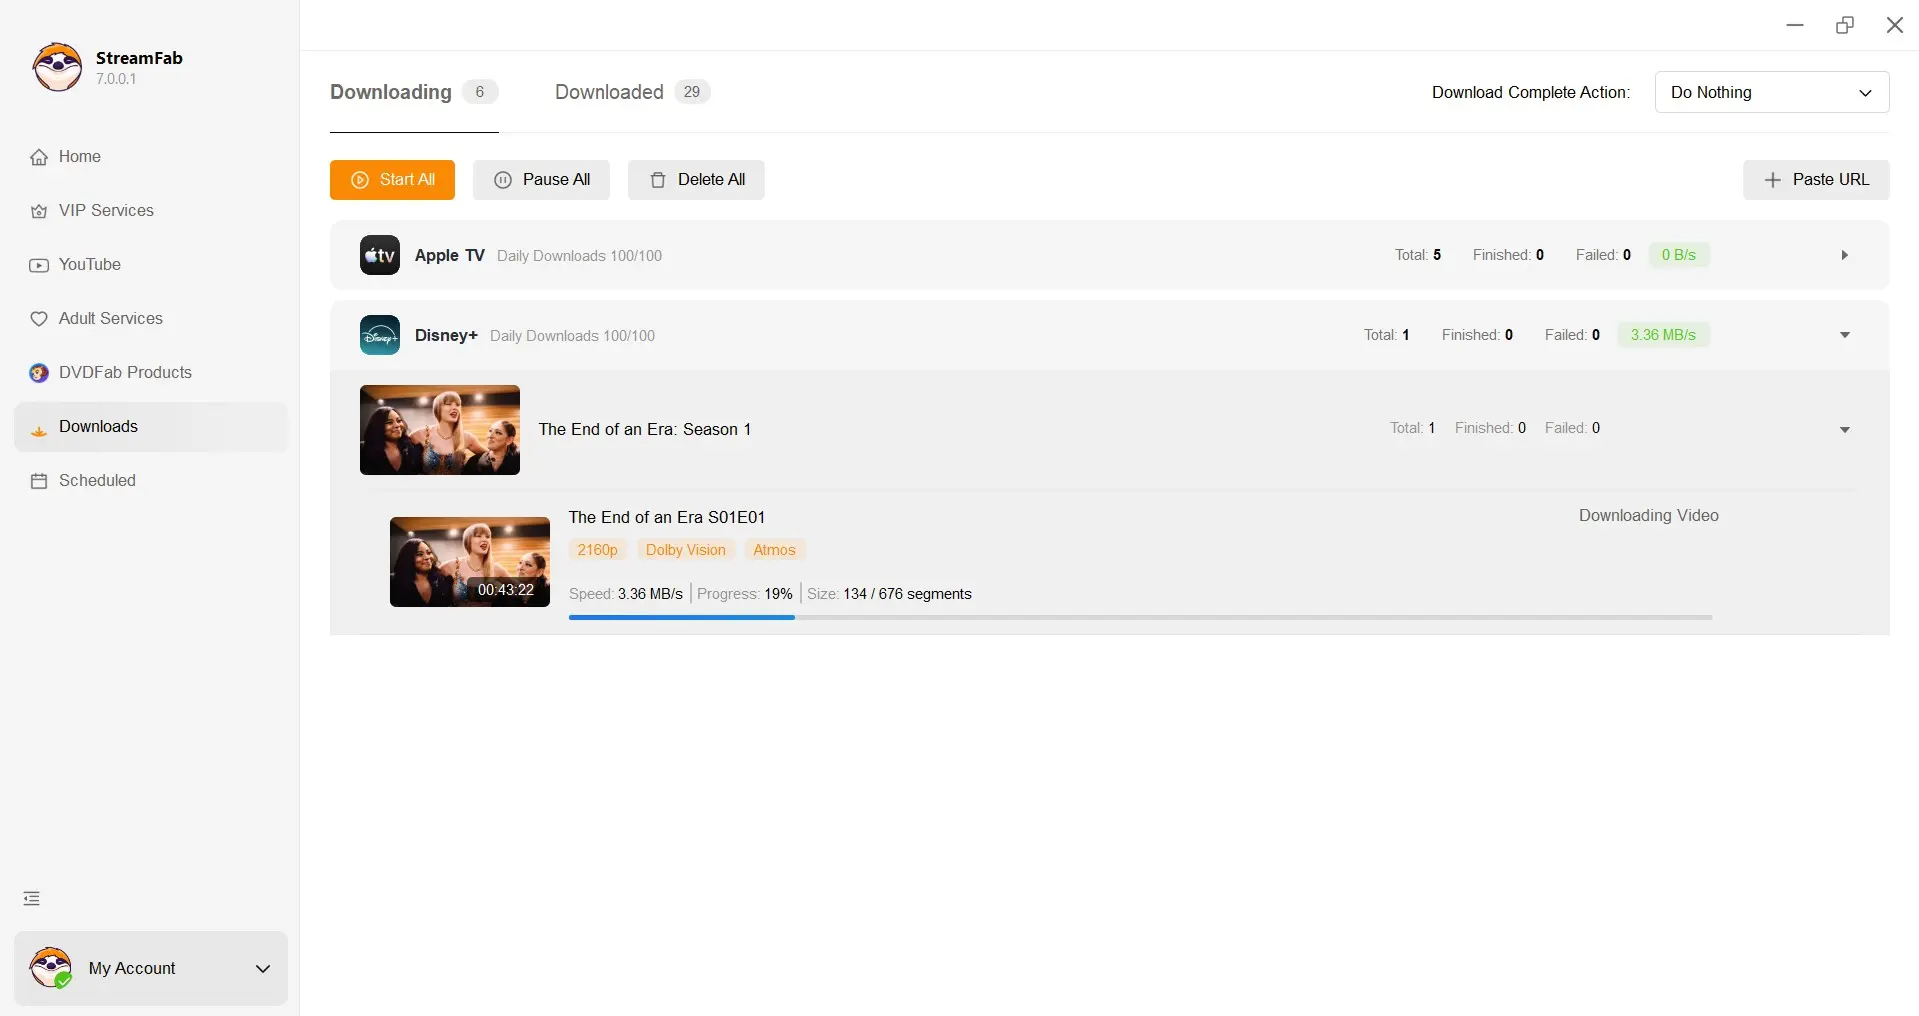The width and height of the screenshot is (1919, 1016).
Task: Collapse the sidebar menu
Action: [x=32, y=898]
